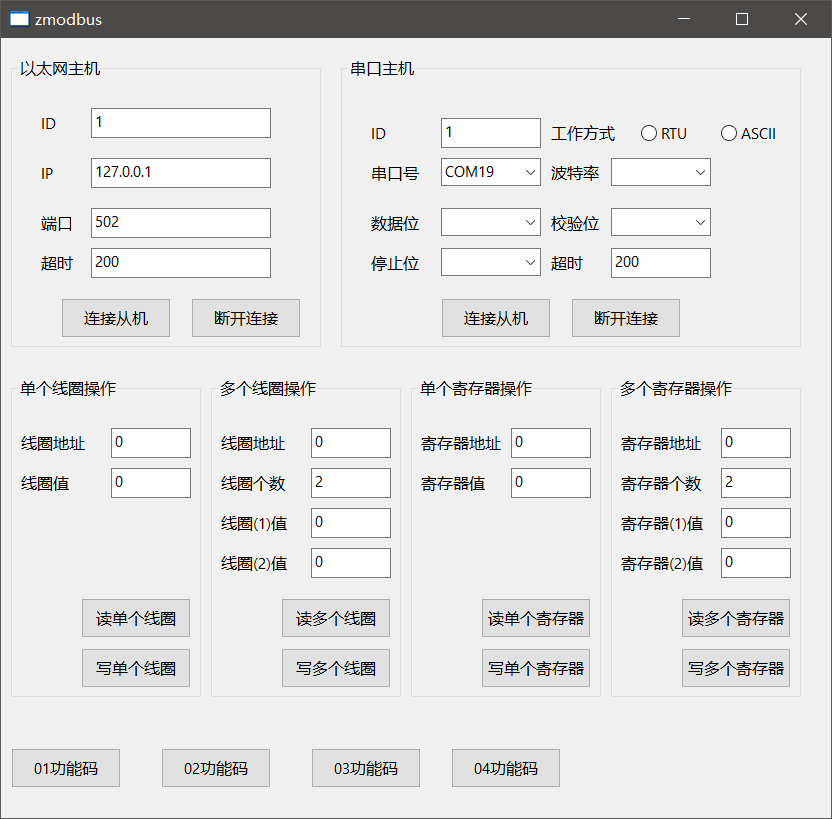Focus the IP field showing 127.0.0.1
Screen dimensions: 832x819
181,173
